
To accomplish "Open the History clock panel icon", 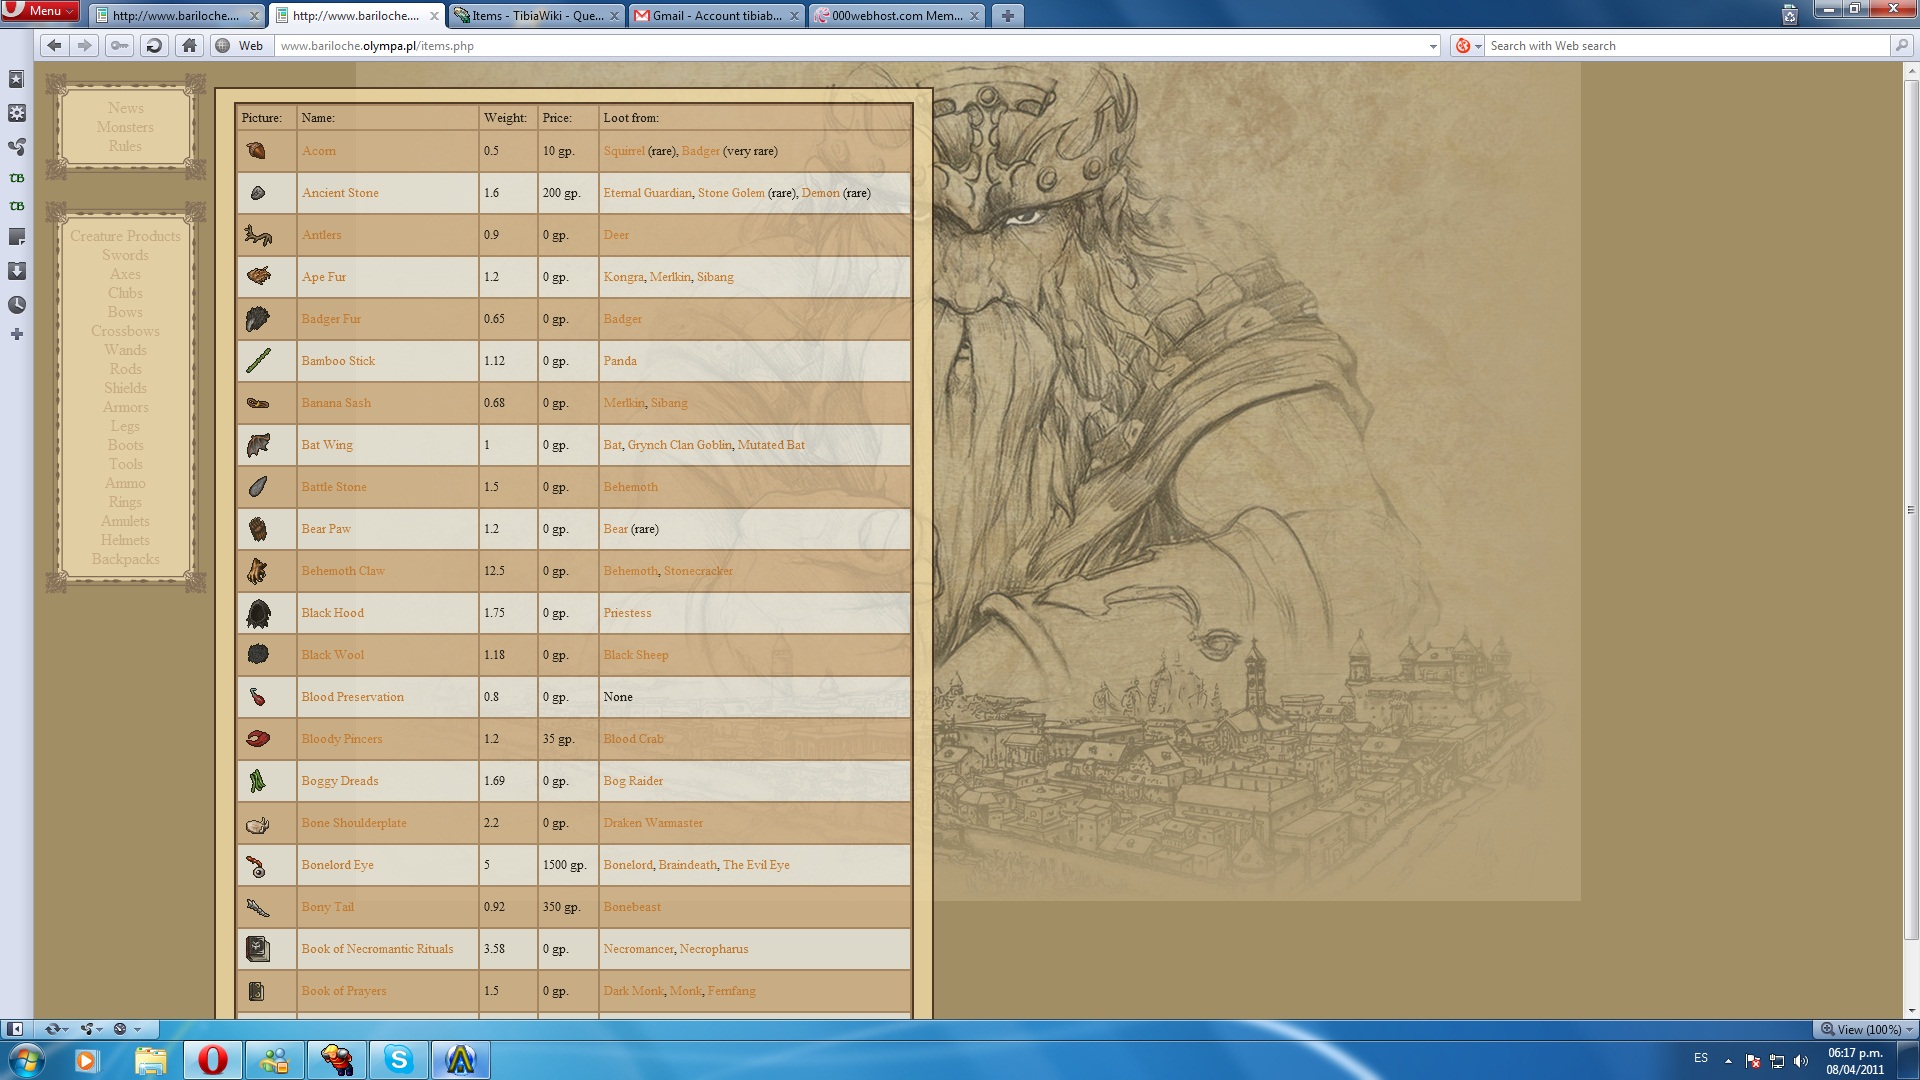I will 16,305.
